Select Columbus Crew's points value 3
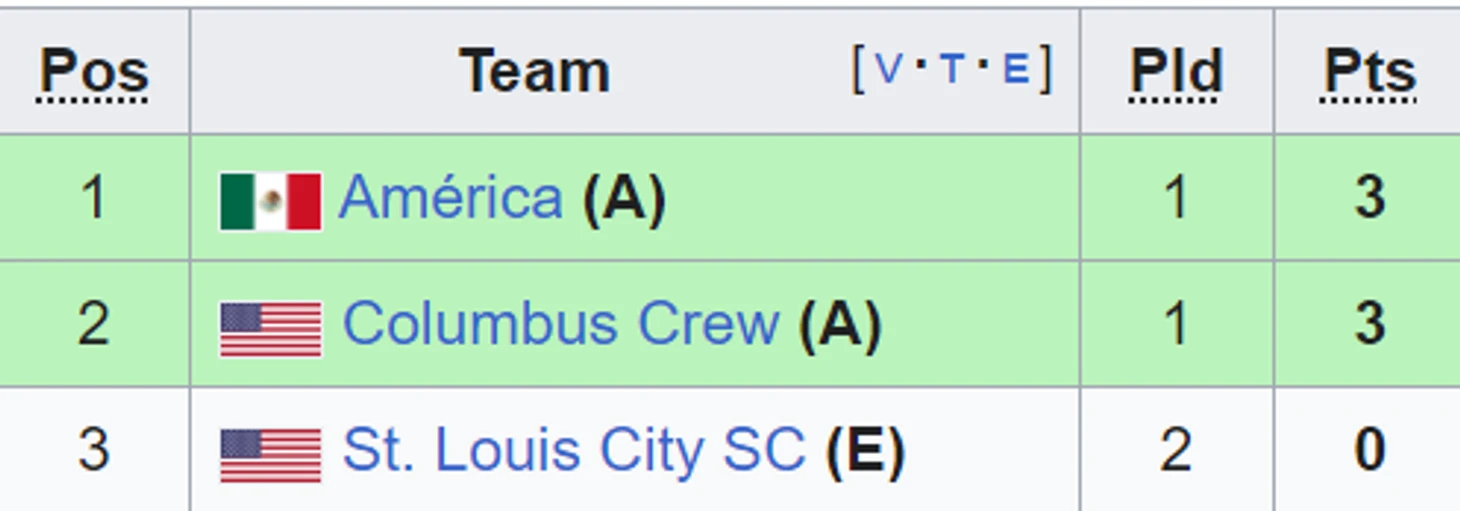Viewport: 1460px width, 511px height. click(x=1370, y=324)
